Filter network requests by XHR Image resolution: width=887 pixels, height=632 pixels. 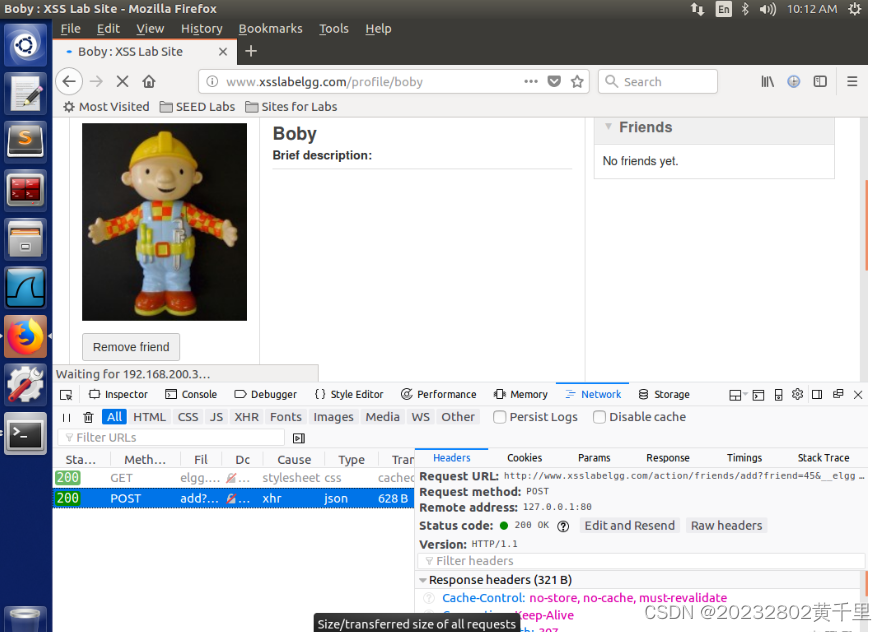point(247,417)
